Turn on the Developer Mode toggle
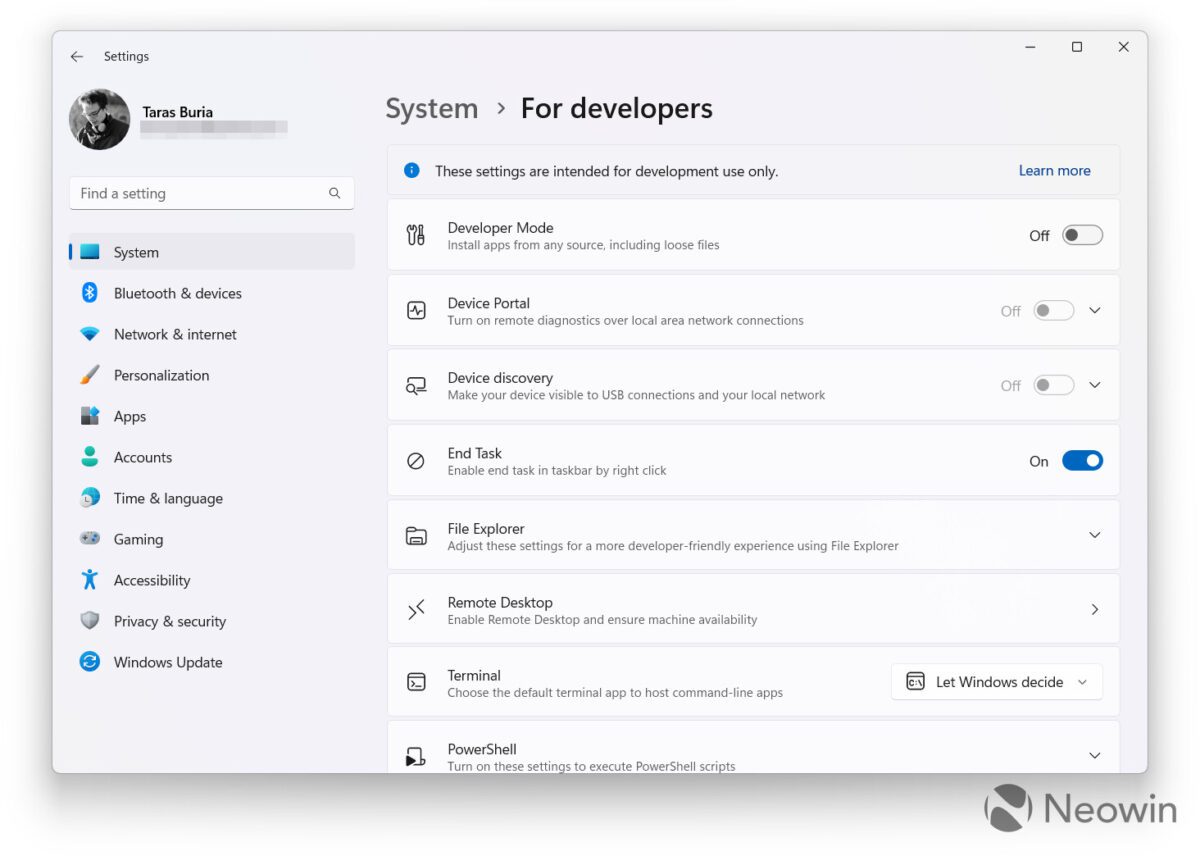1200x856 pixels. click(x=1082, y=235)
